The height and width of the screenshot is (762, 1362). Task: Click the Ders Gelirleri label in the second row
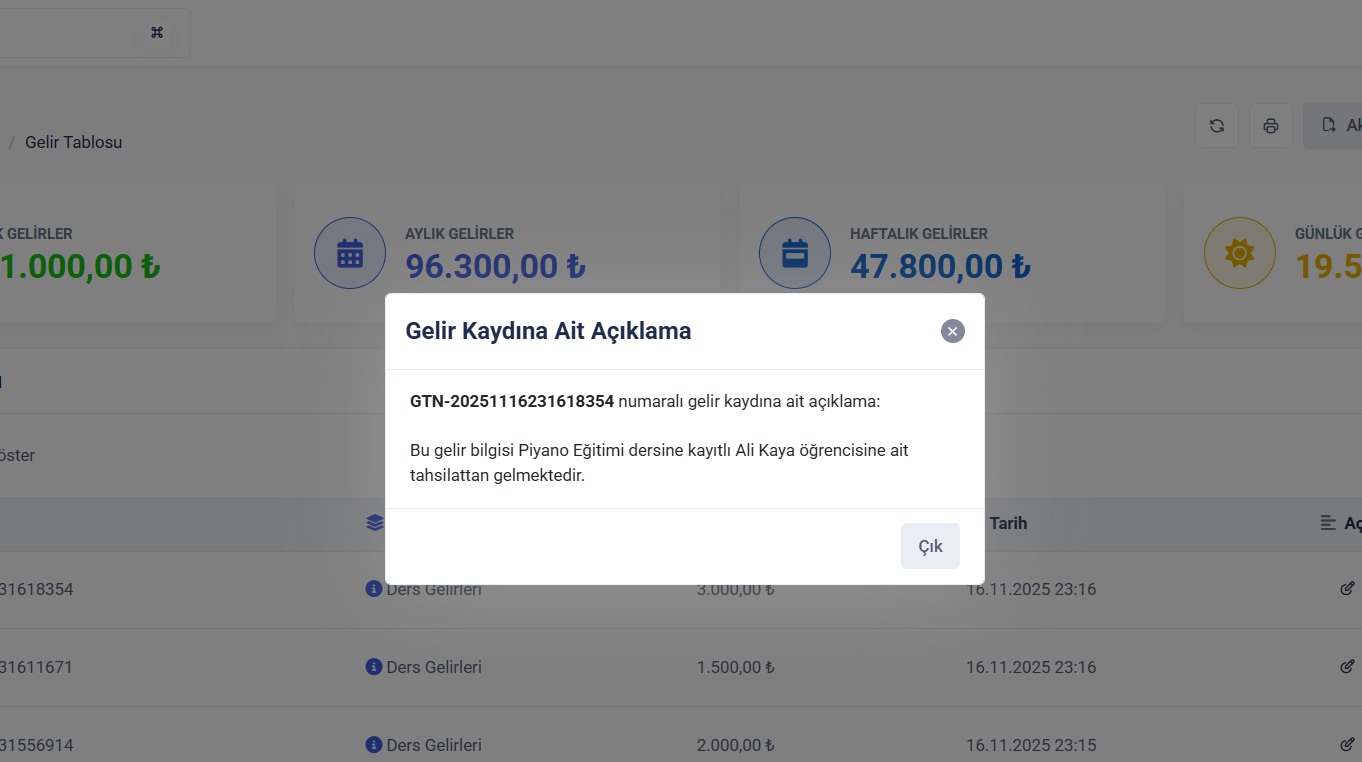[x=434, y=667]
